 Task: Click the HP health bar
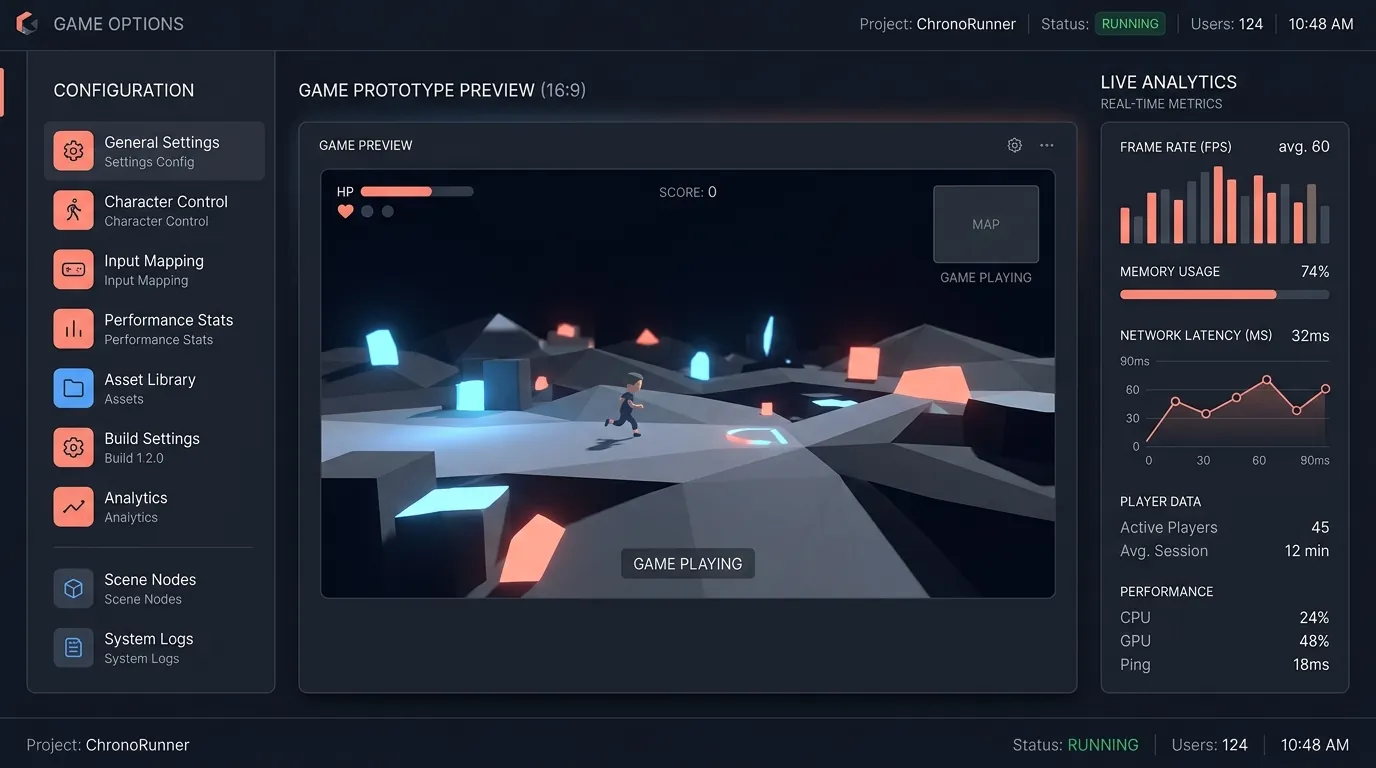point(417,191)
